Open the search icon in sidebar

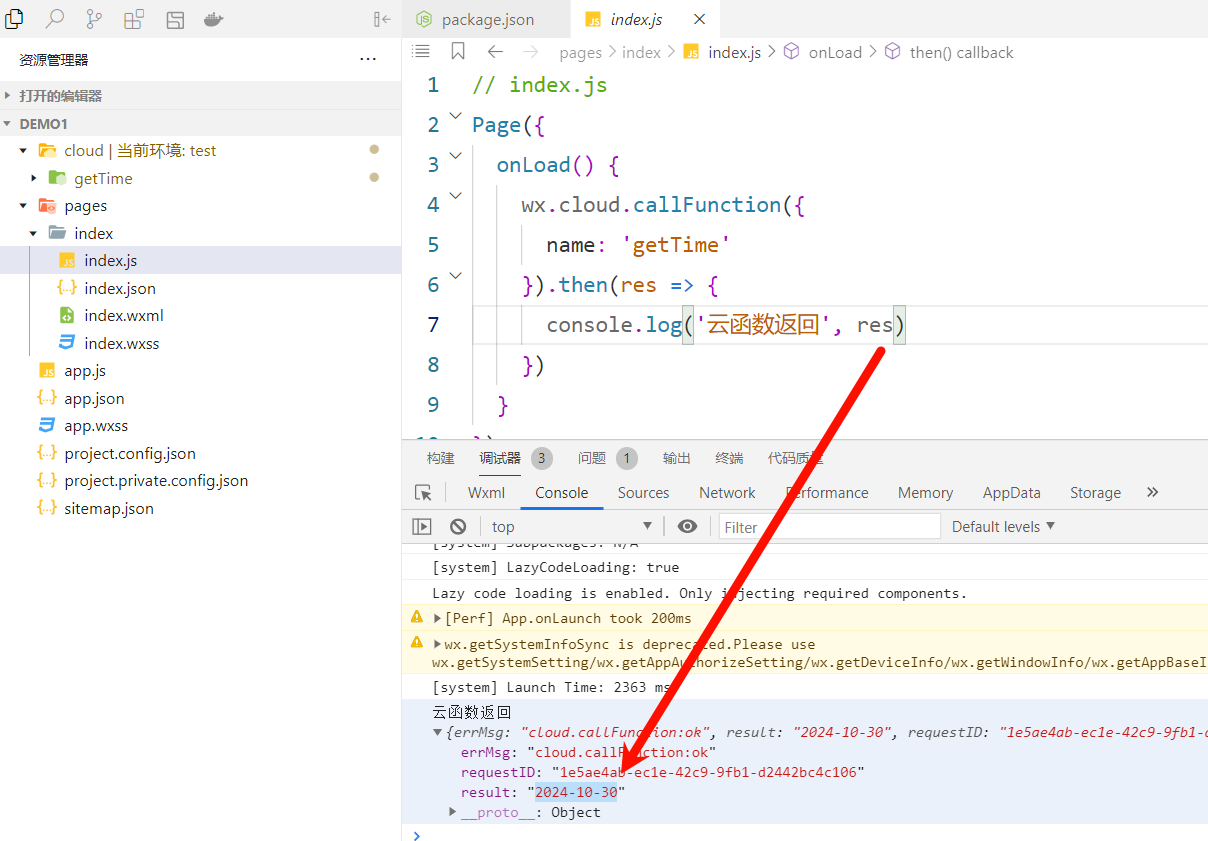55,18
